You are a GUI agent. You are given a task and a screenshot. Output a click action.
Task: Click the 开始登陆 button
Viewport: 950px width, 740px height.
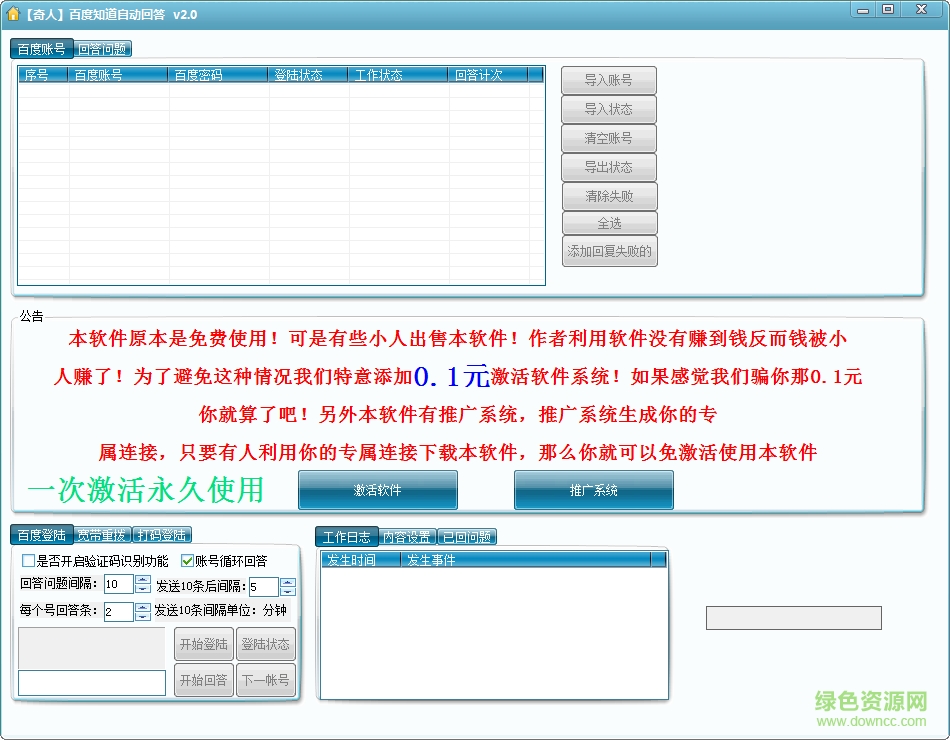point(204,643)
